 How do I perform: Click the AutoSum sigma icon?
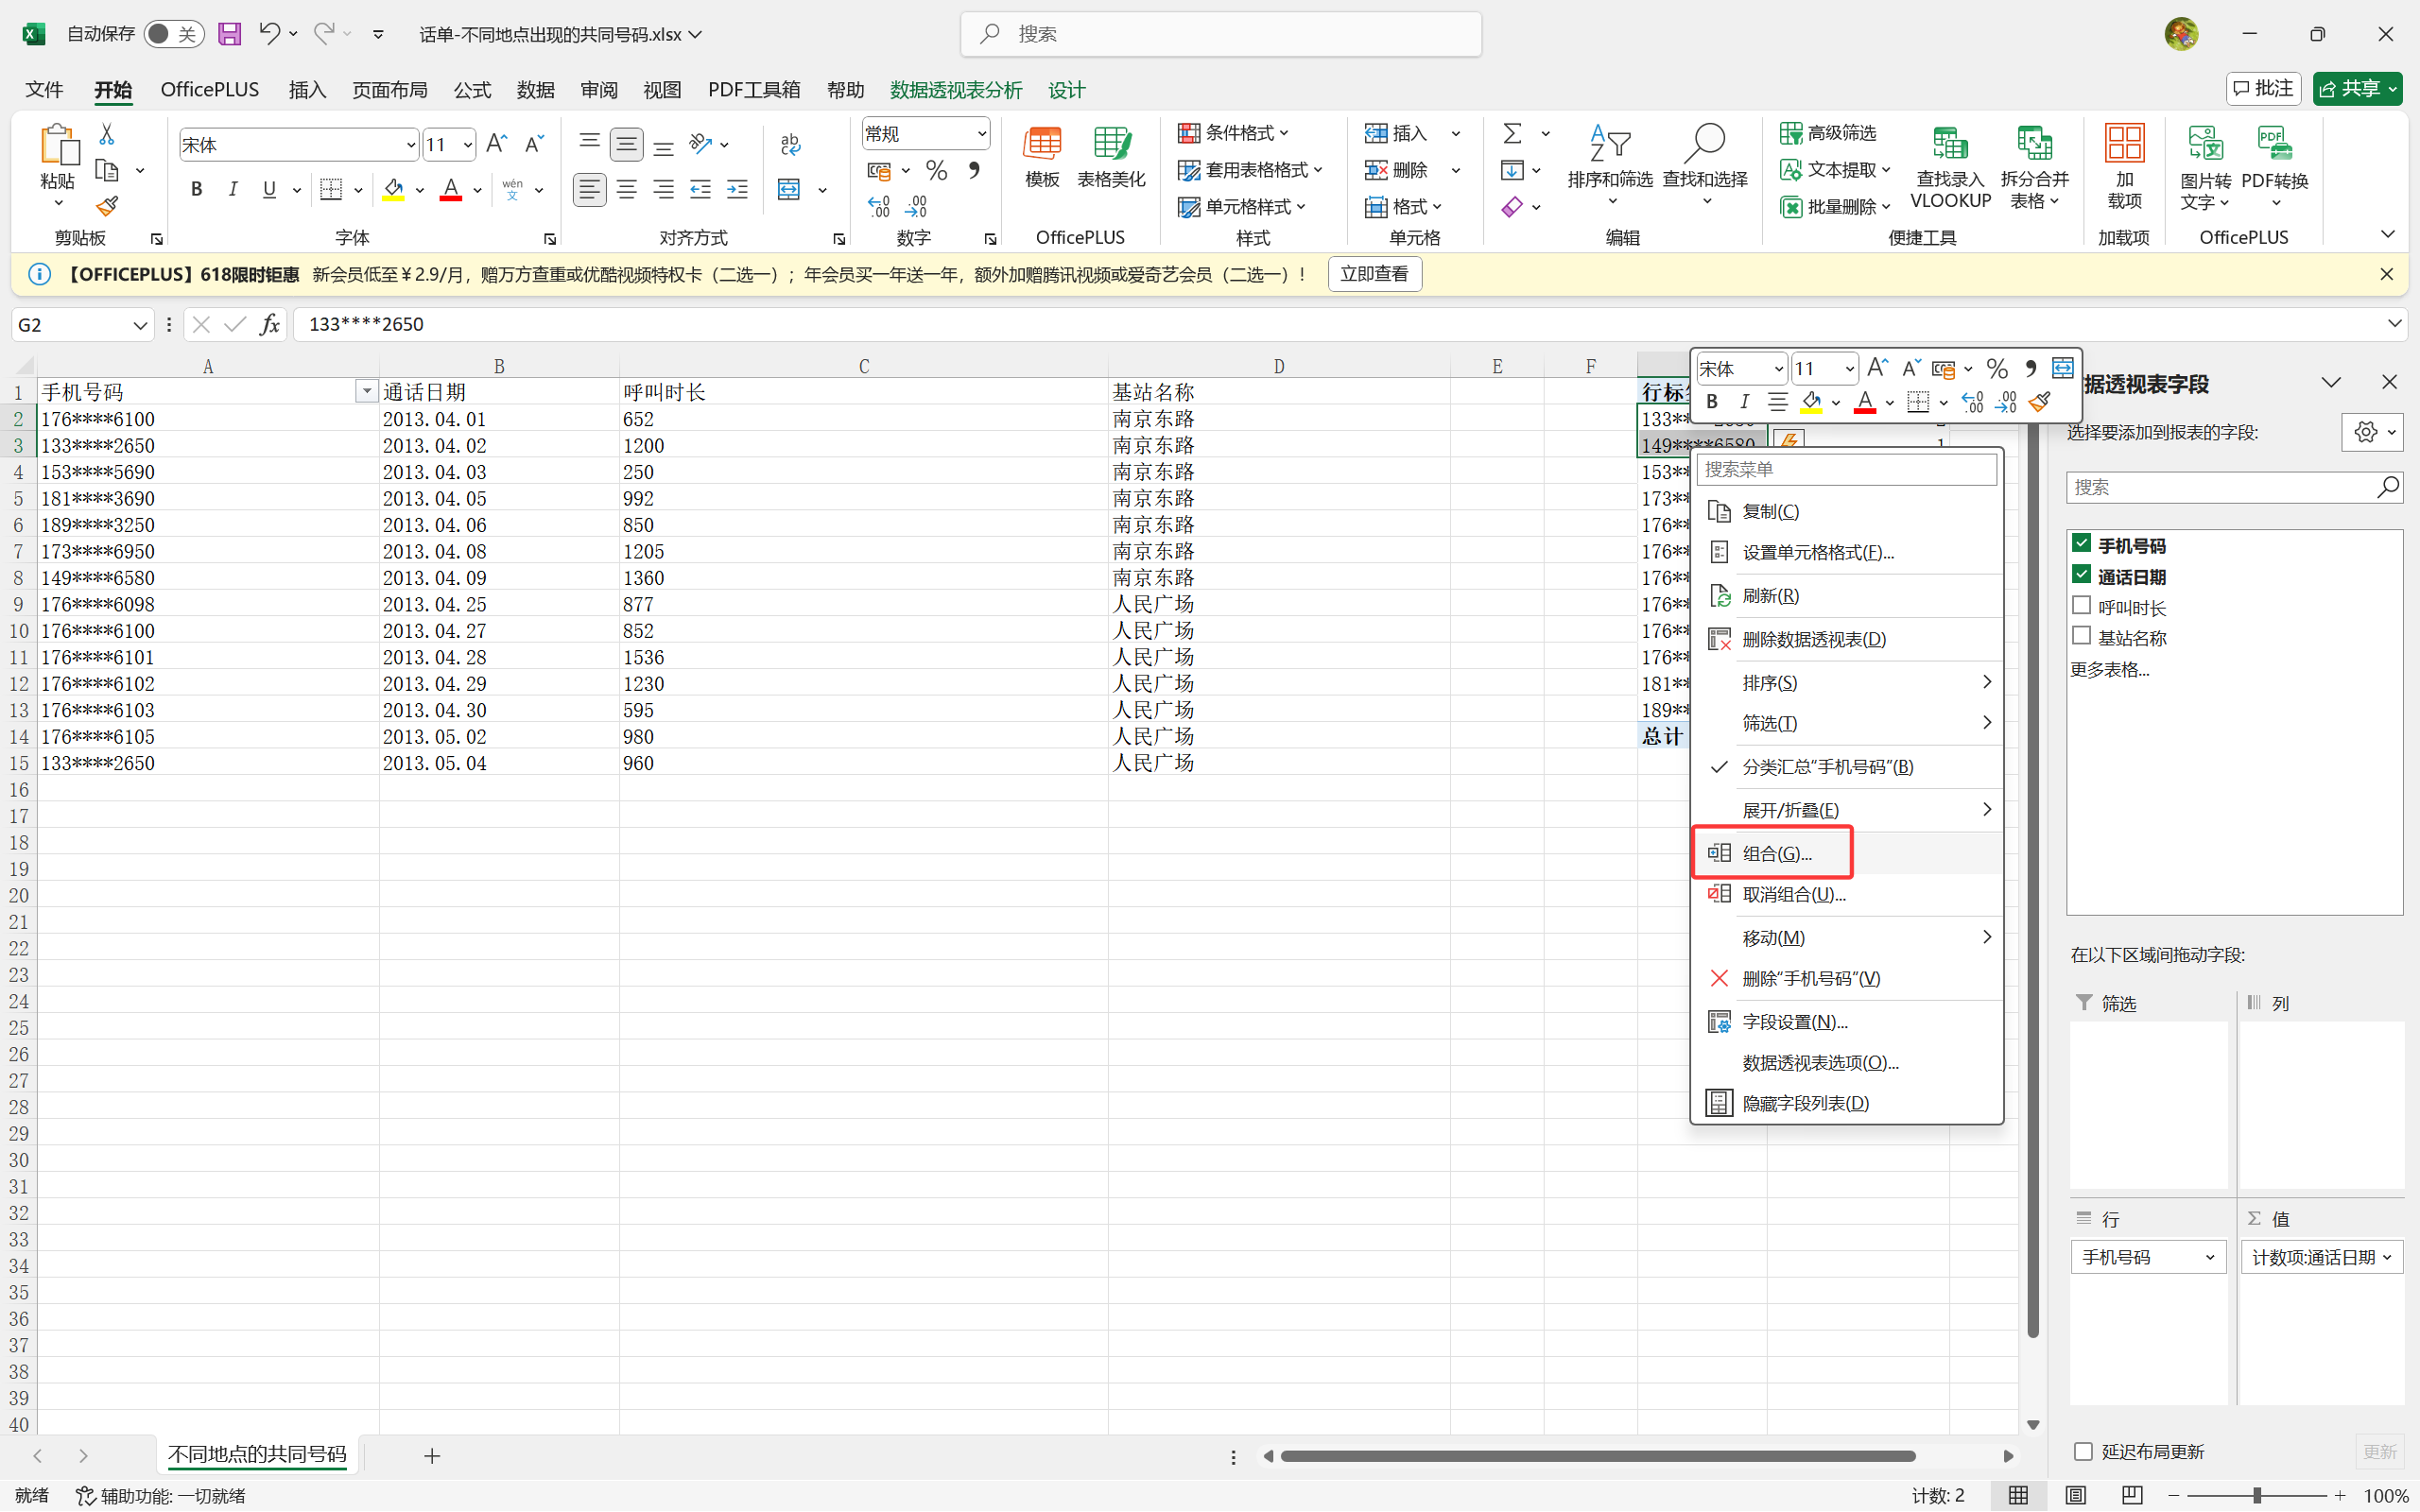[x=1512, y=133]
